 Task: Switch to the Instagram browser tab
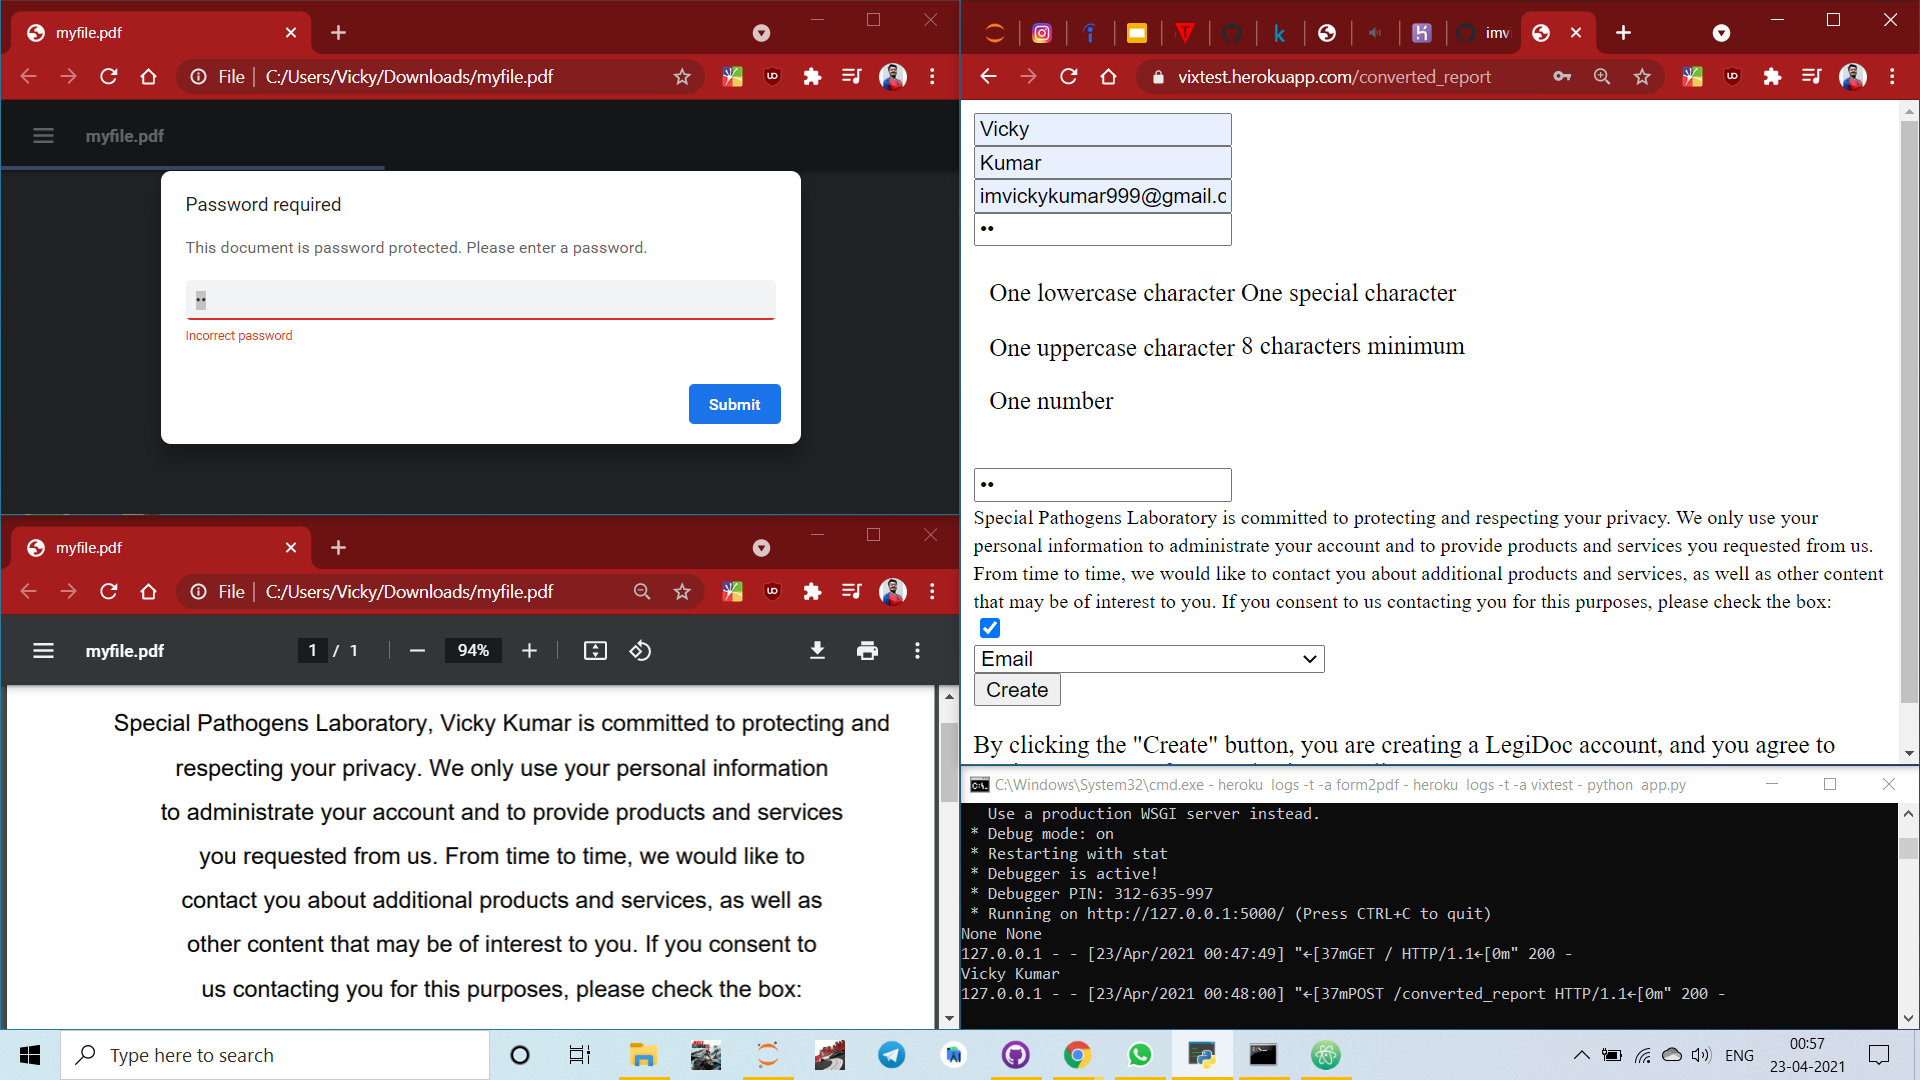tap(1042, 33)
